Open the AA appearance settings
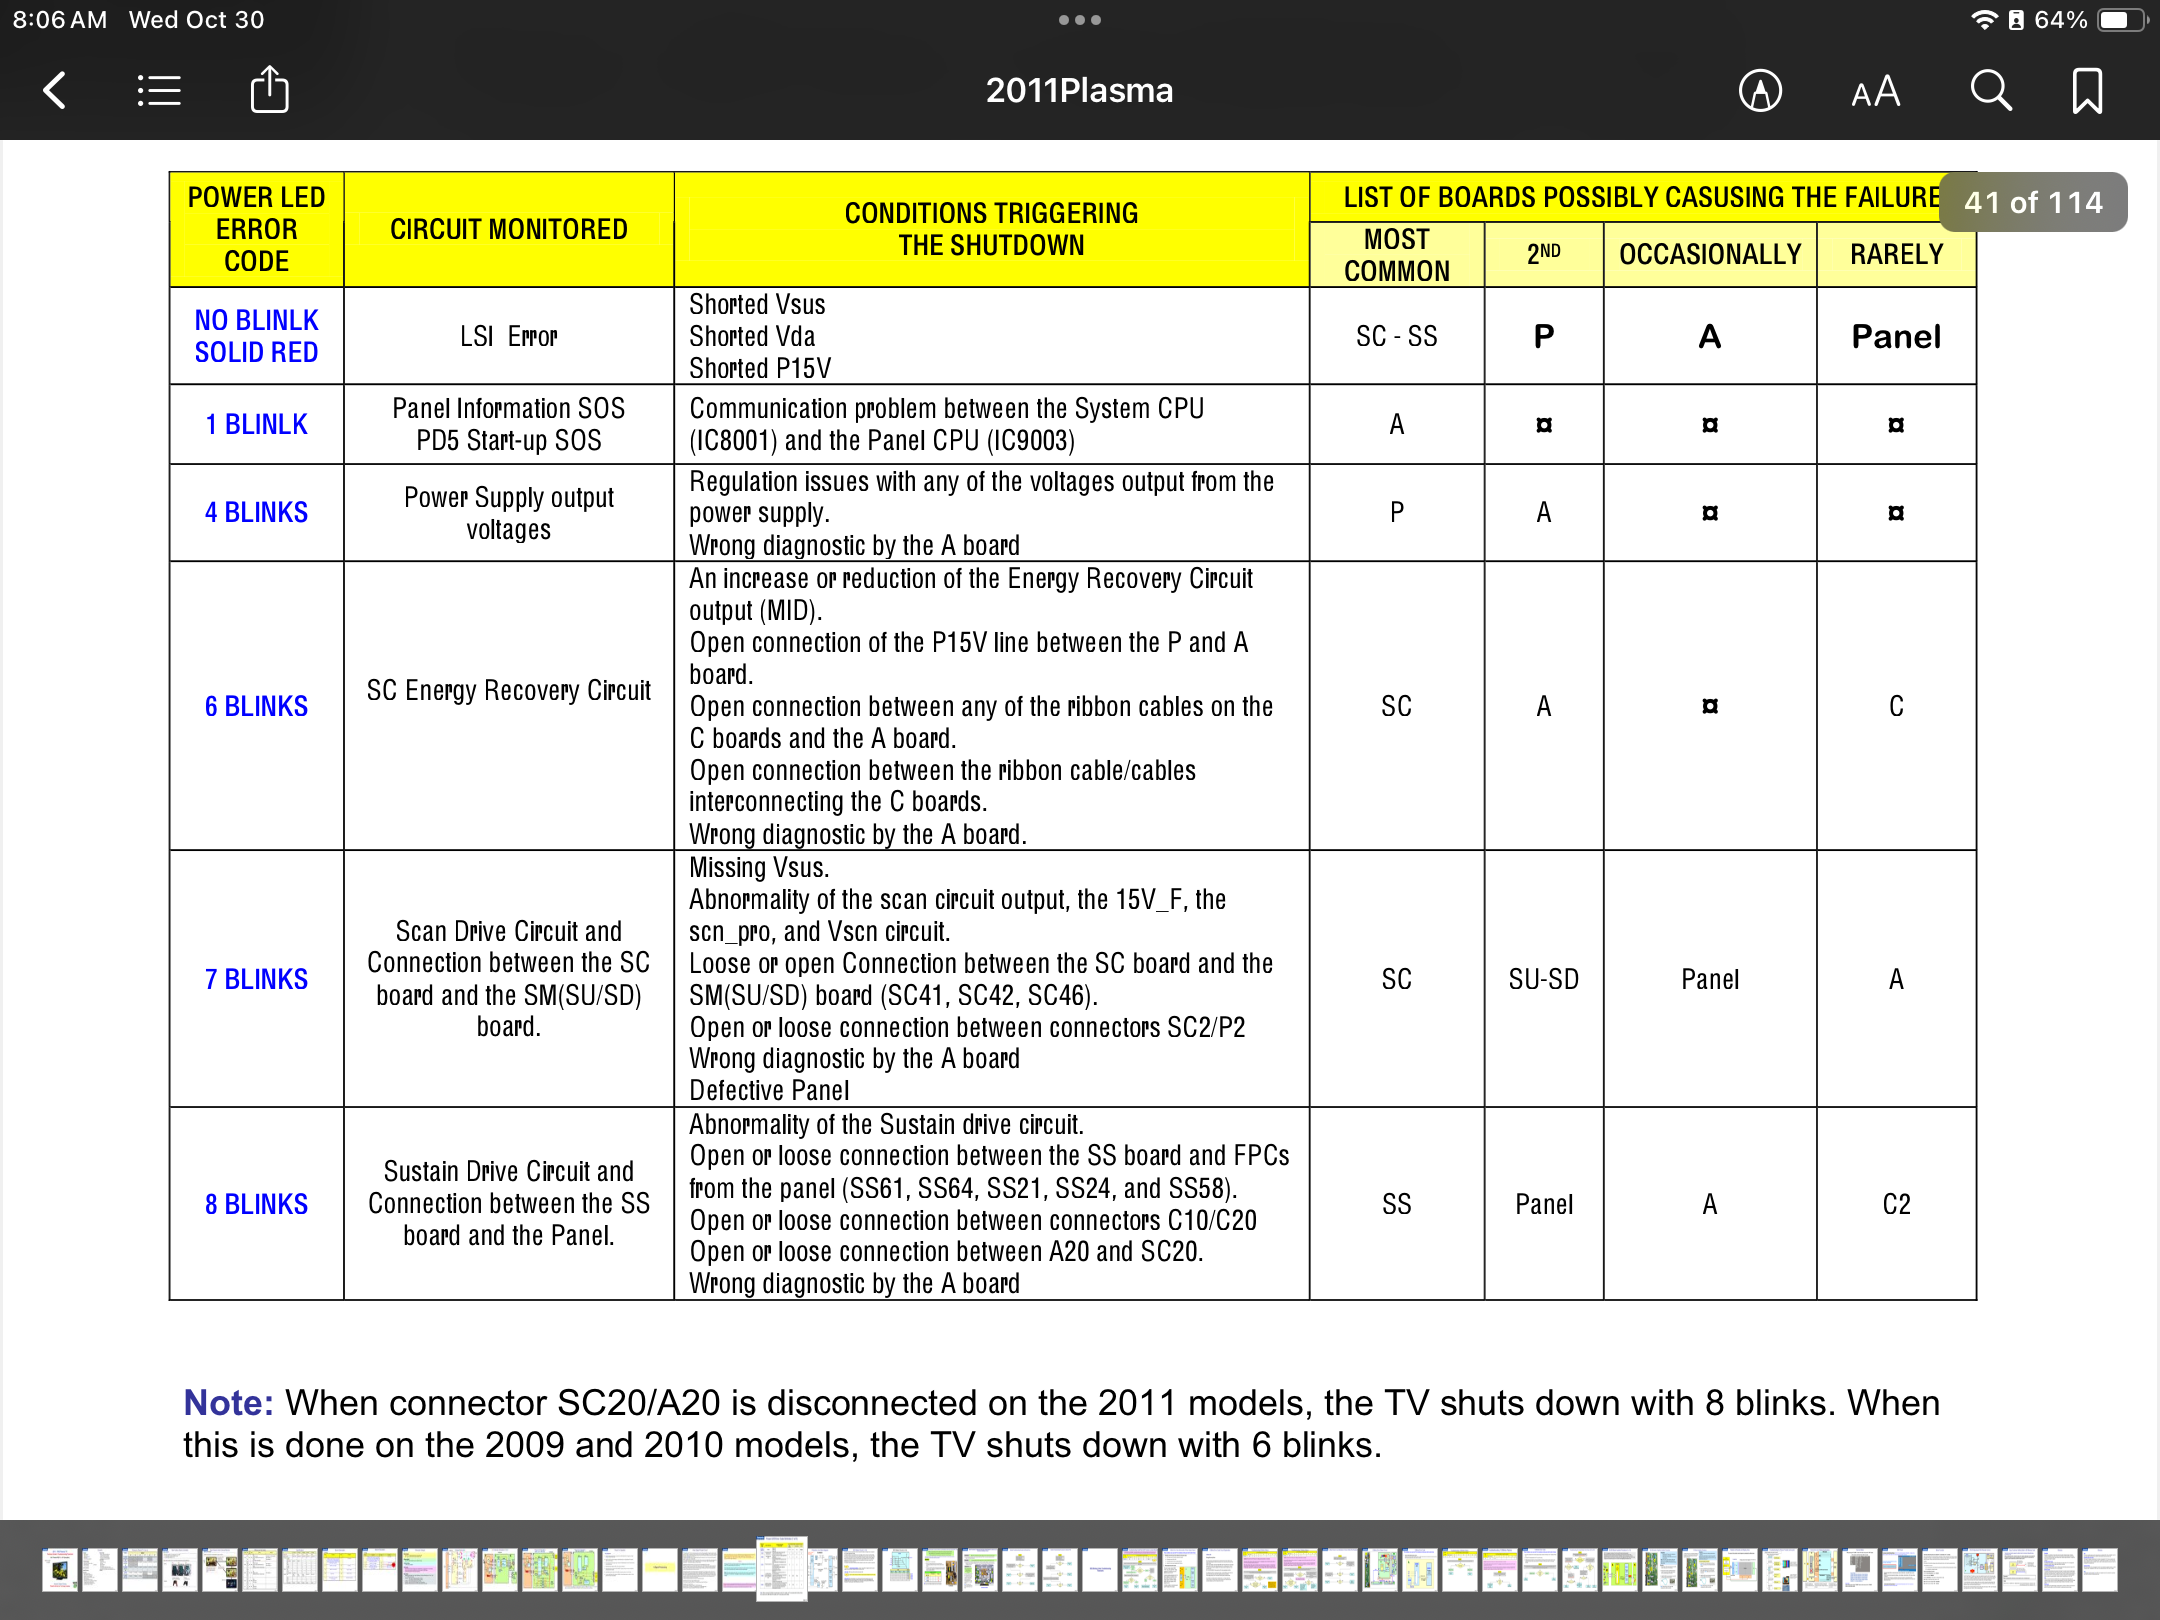The height and width of the screenshot is (1620, 2160). click(x=1875, y=91)
